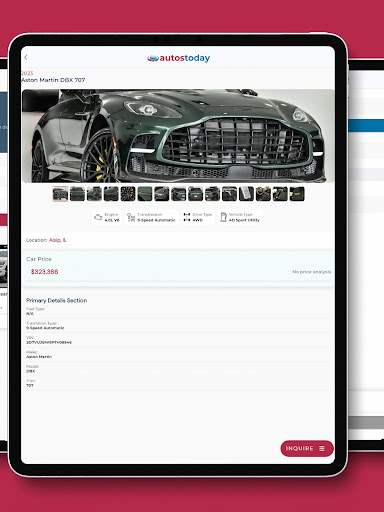Tap the menu lines icon in INQUIRE

[x=322, y=449]
